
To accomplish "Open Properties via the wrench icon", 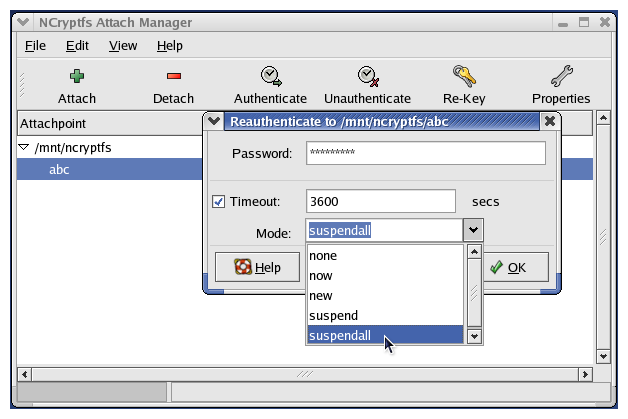I will tap(562, 76).
